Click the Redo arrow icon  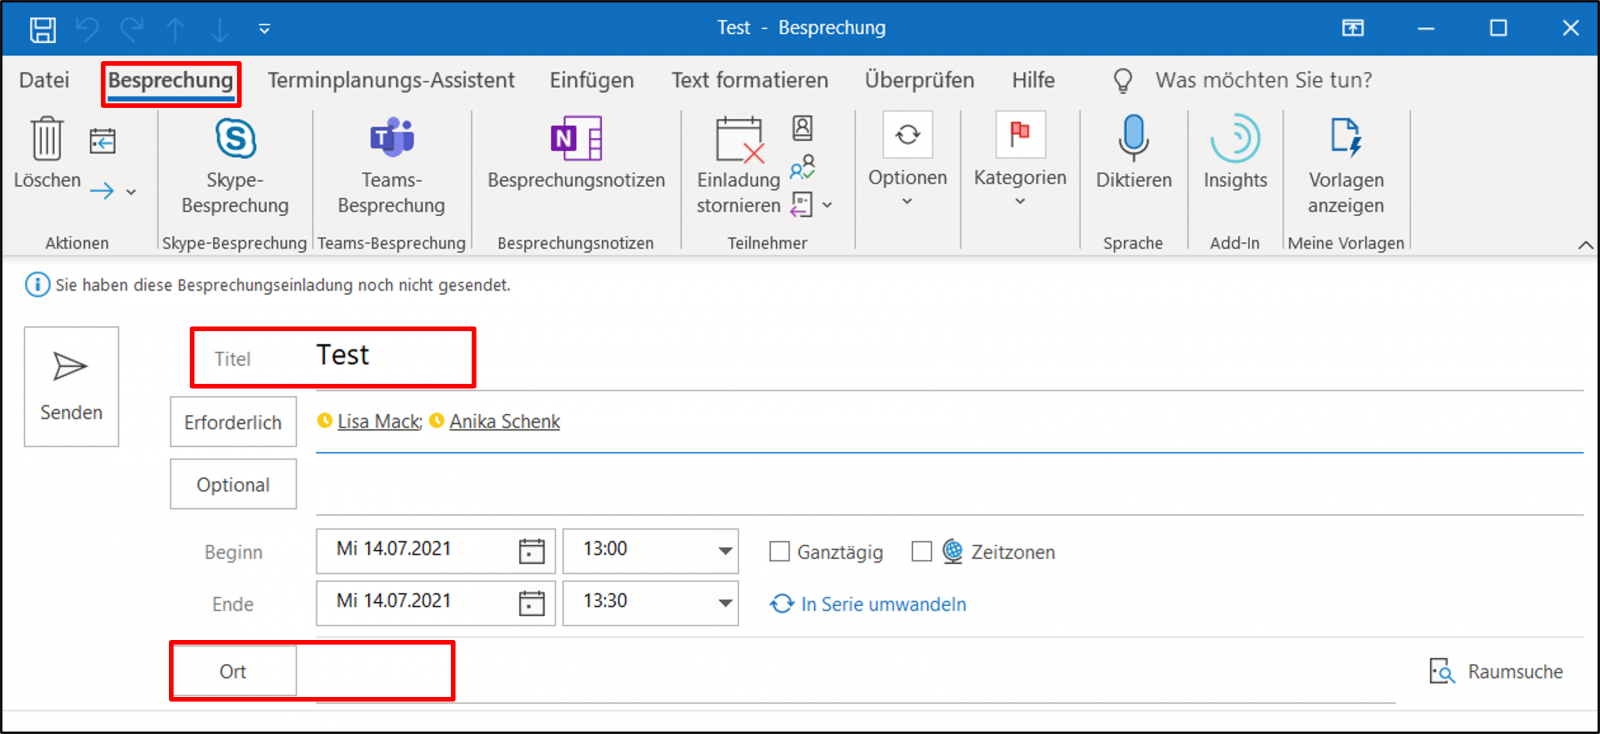click(x=132, y=29)
